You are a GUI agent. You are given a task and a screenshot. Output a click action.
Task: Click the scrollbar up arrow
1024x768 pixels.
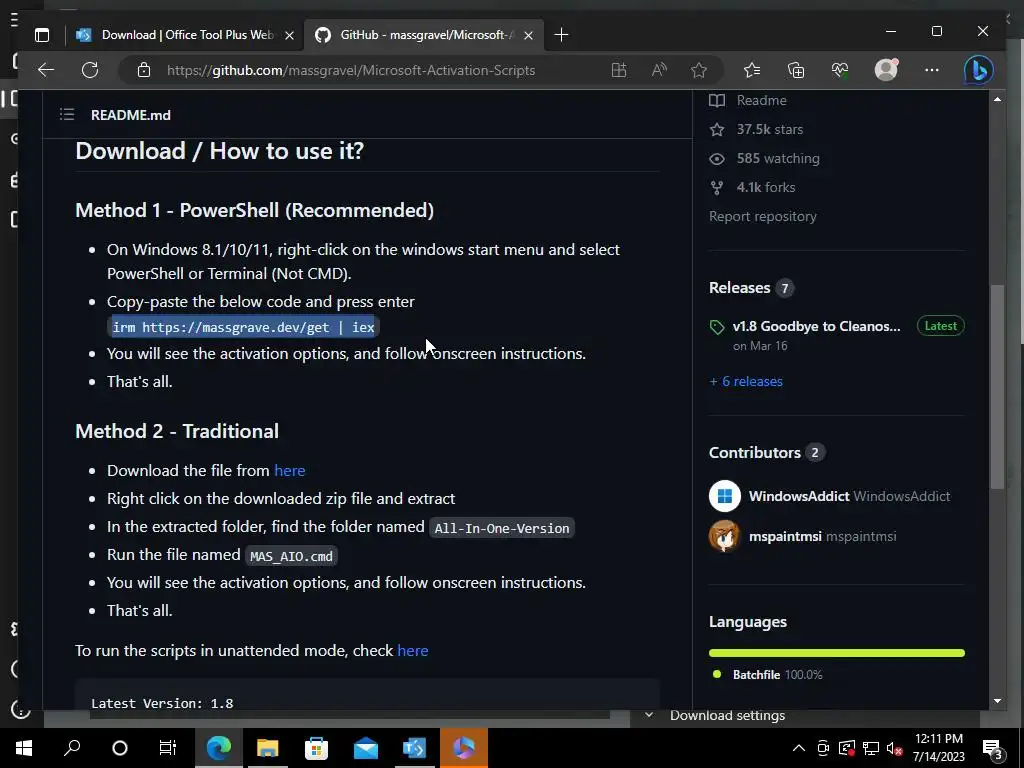click(997, 99)
